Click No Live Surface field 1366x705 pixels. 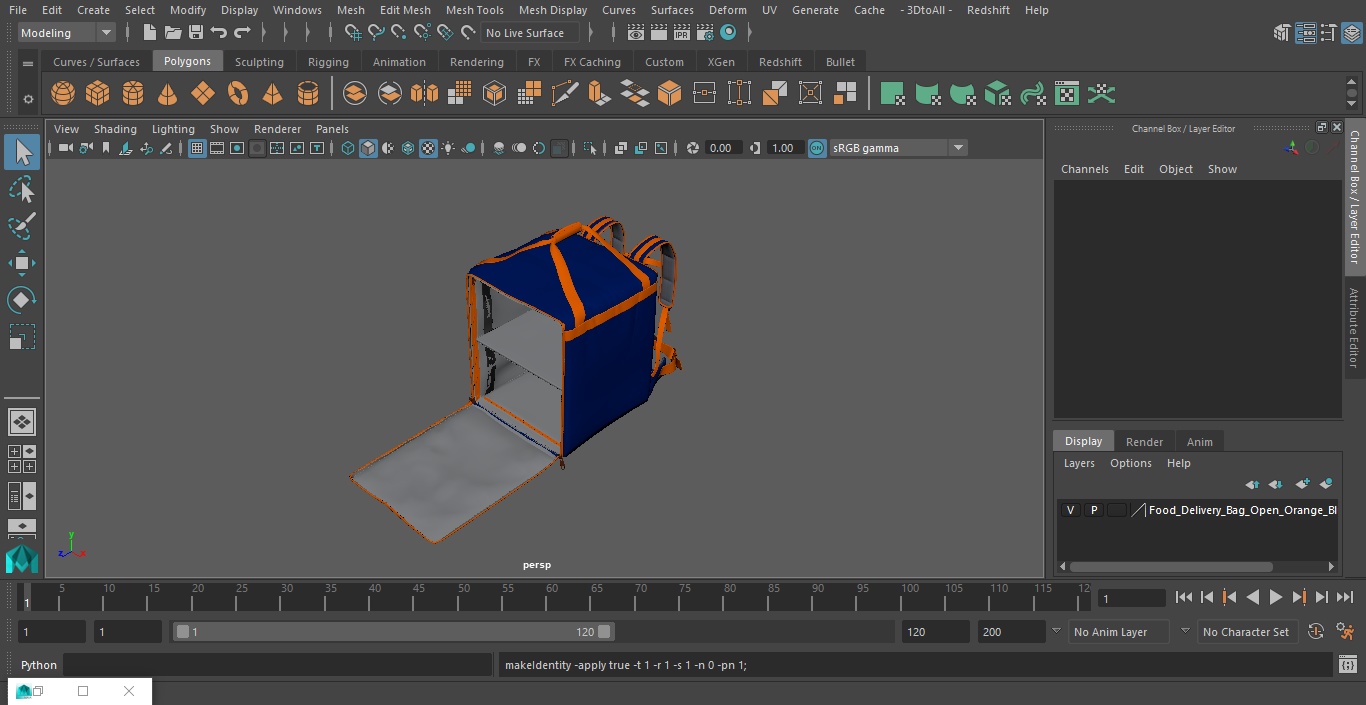pos(530,33)
